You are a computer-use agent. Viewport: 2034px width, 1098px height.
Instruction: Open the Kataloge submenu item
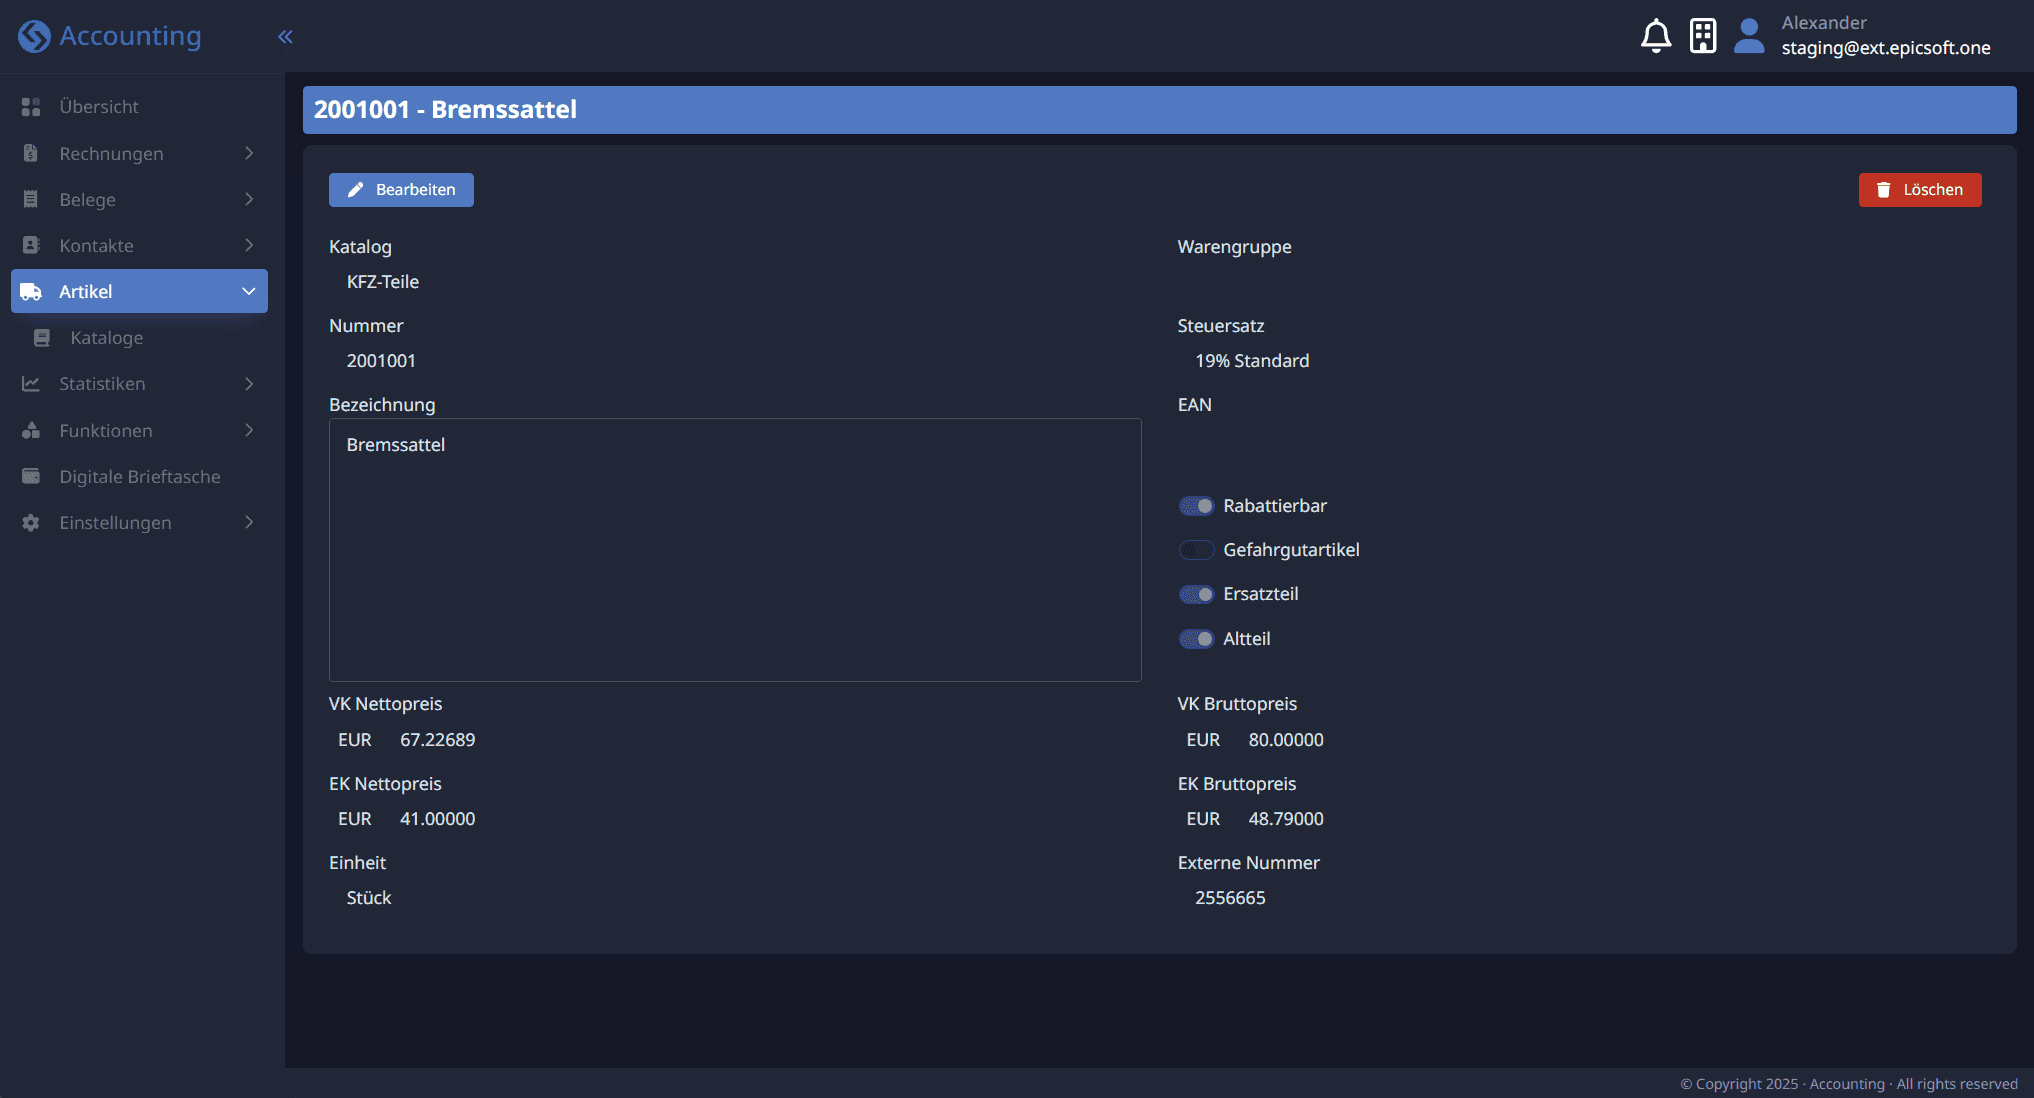point(139,338)
